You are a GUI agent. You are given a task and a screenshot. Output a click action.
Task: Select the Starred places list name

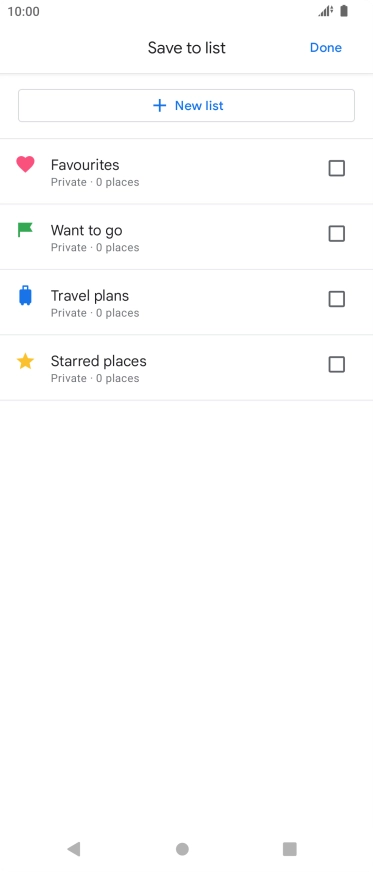click(x=98, y=361)
